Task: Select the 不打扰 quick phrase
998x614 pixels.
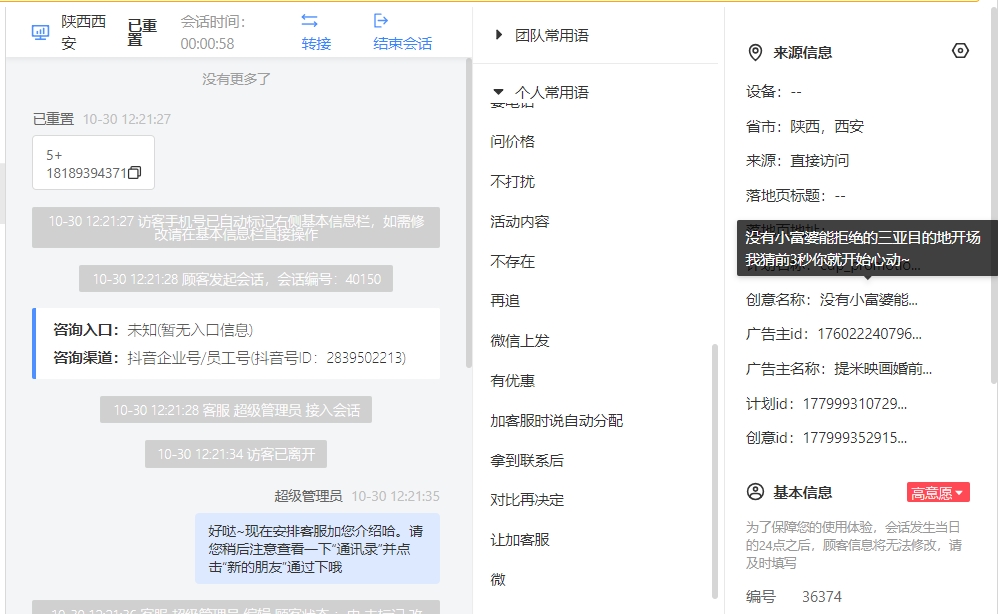Action: (512, 181)
